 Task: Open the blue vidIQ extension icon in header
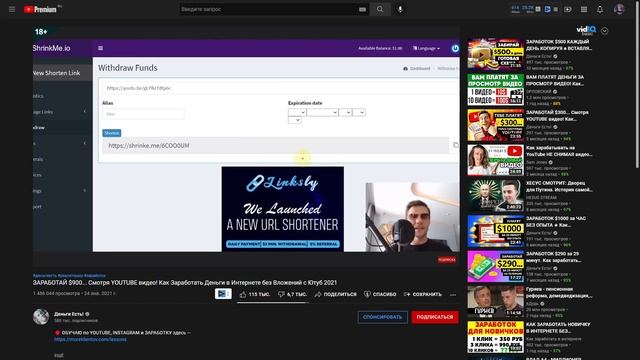[x=547, y=9]
